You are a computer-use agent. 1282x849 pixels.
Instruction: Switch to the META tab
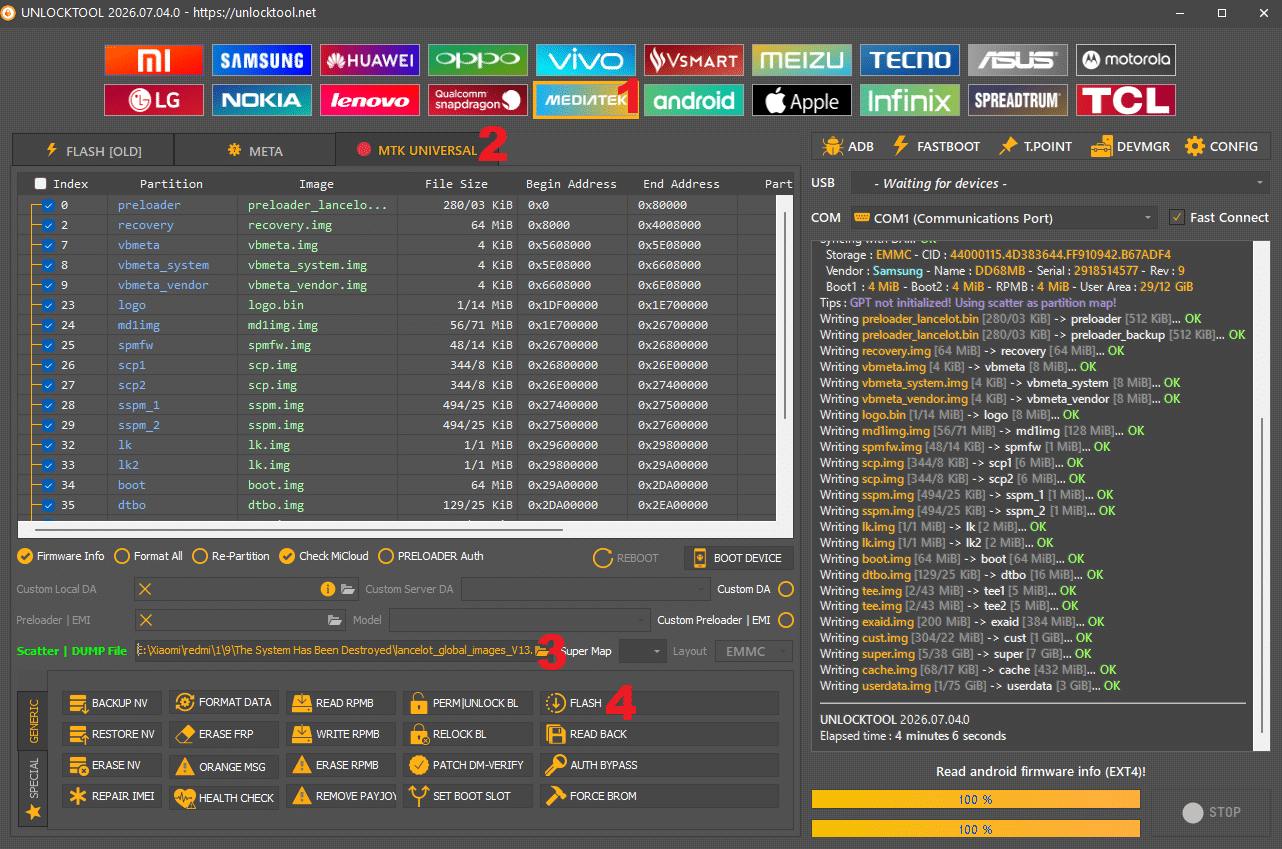255,151
